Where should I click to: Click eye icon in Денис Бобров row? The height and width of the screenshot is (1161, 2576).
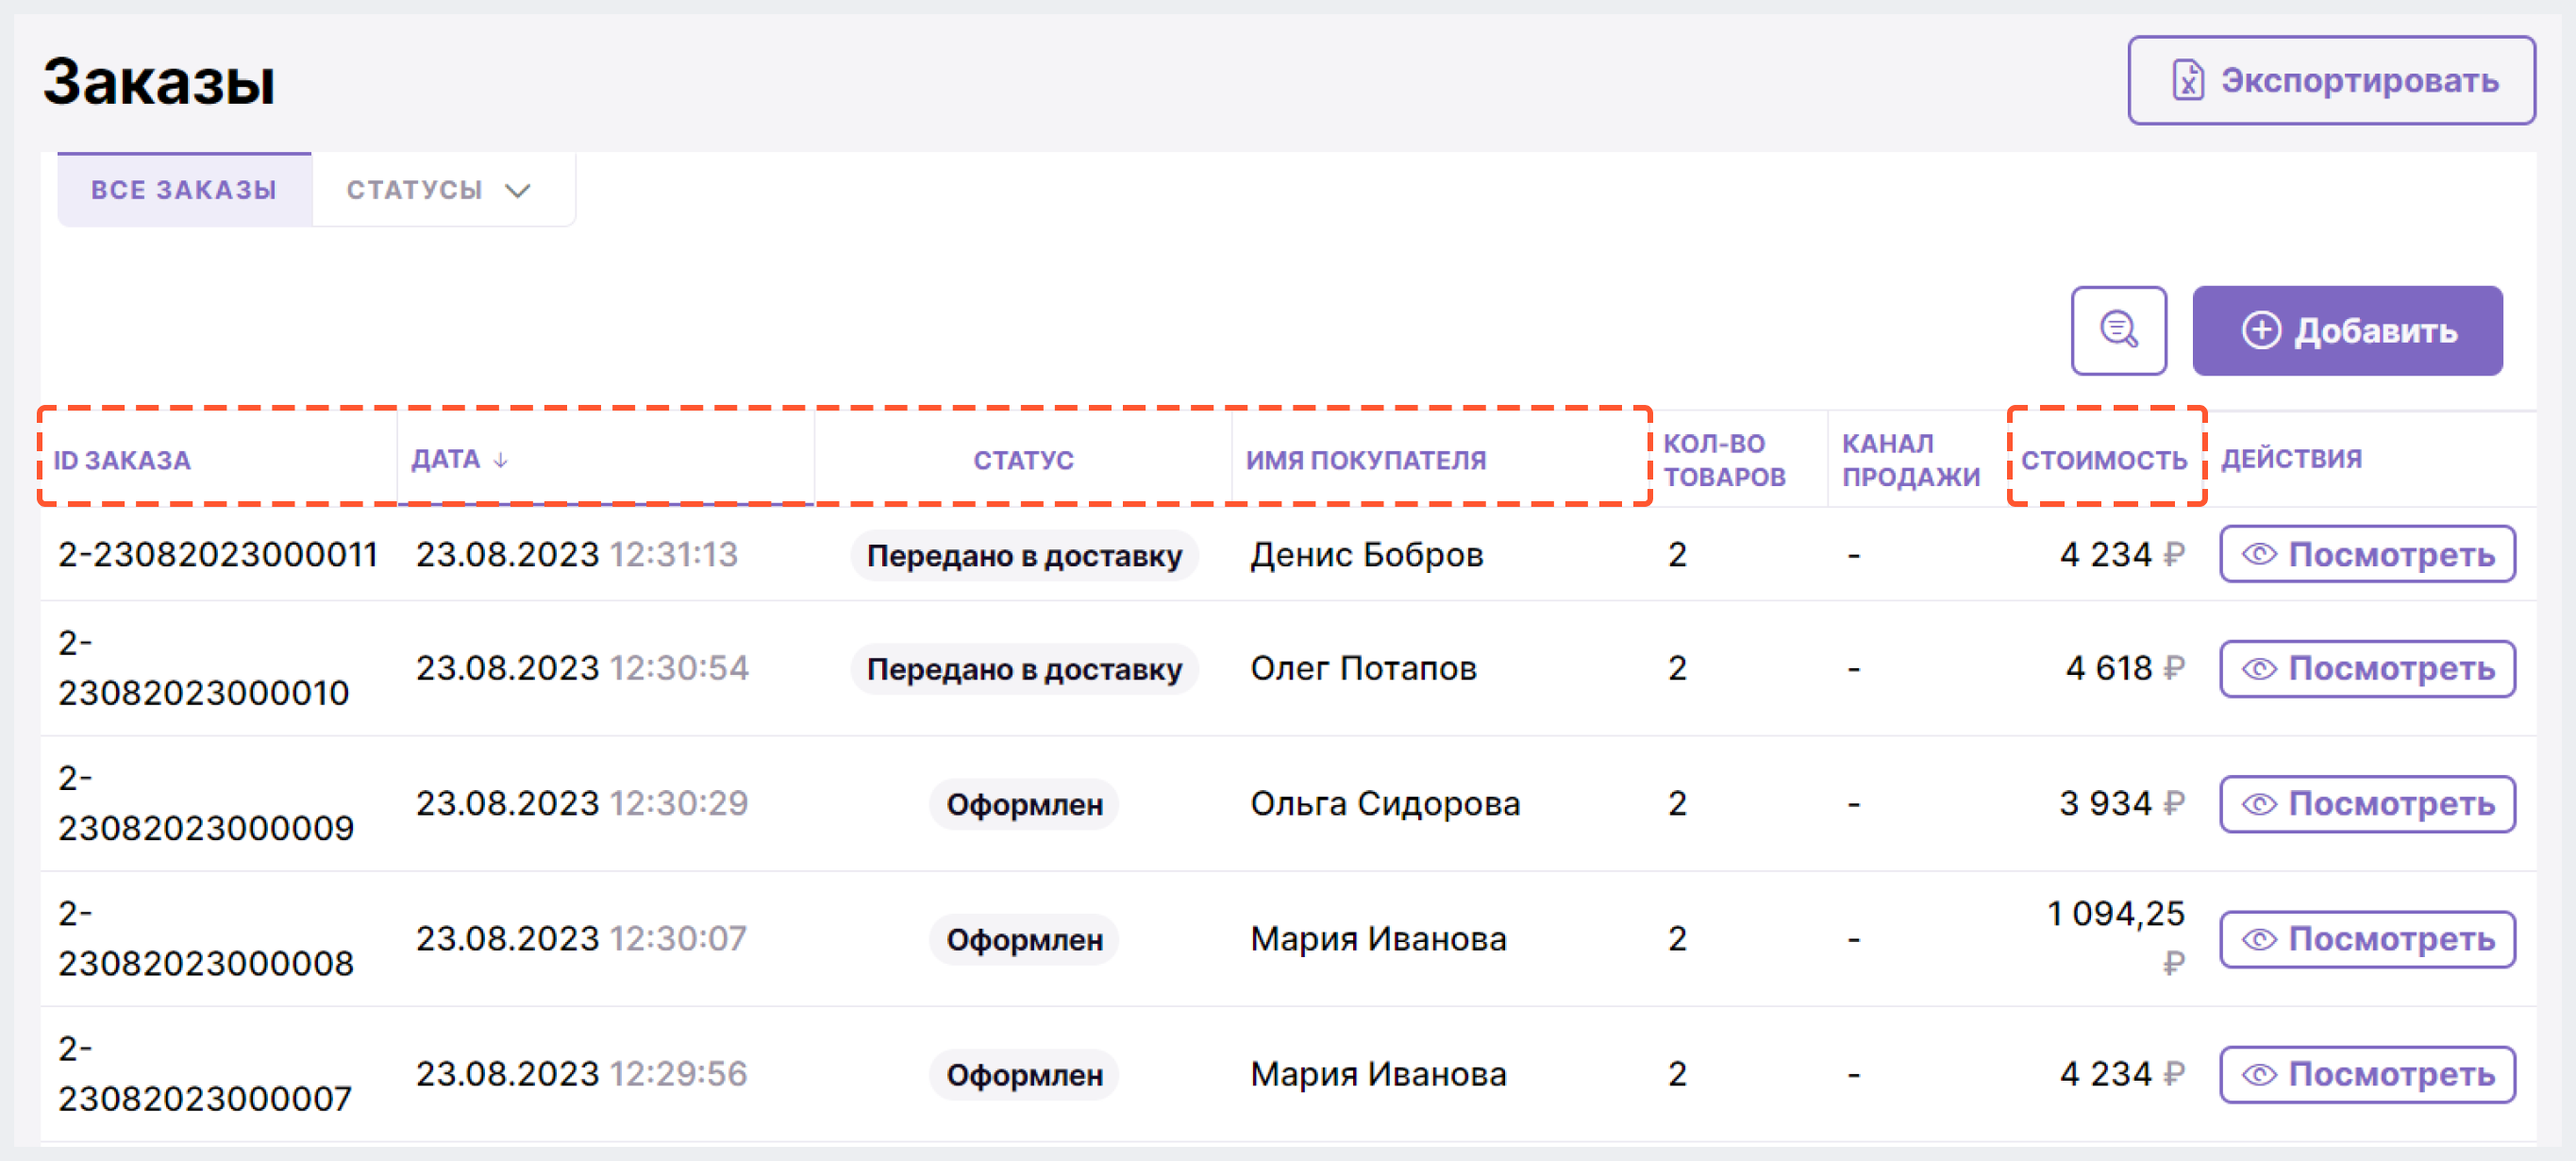(2259, 554)
